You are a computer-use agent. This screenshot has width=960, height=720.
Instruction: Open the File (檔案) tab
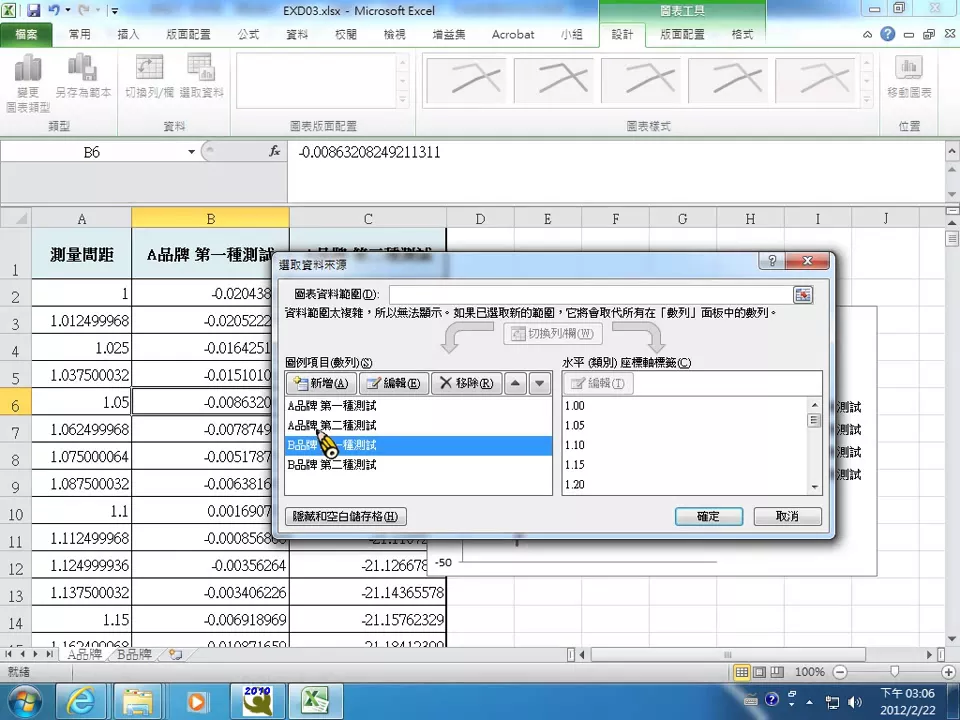(26, 34)
